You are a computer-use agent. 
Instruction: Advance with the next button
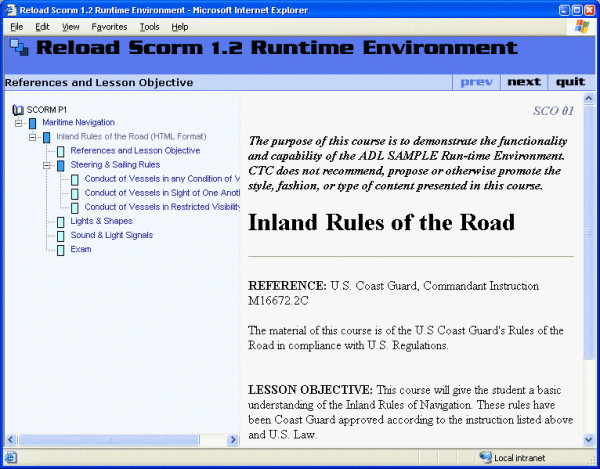tap(524, 82)
